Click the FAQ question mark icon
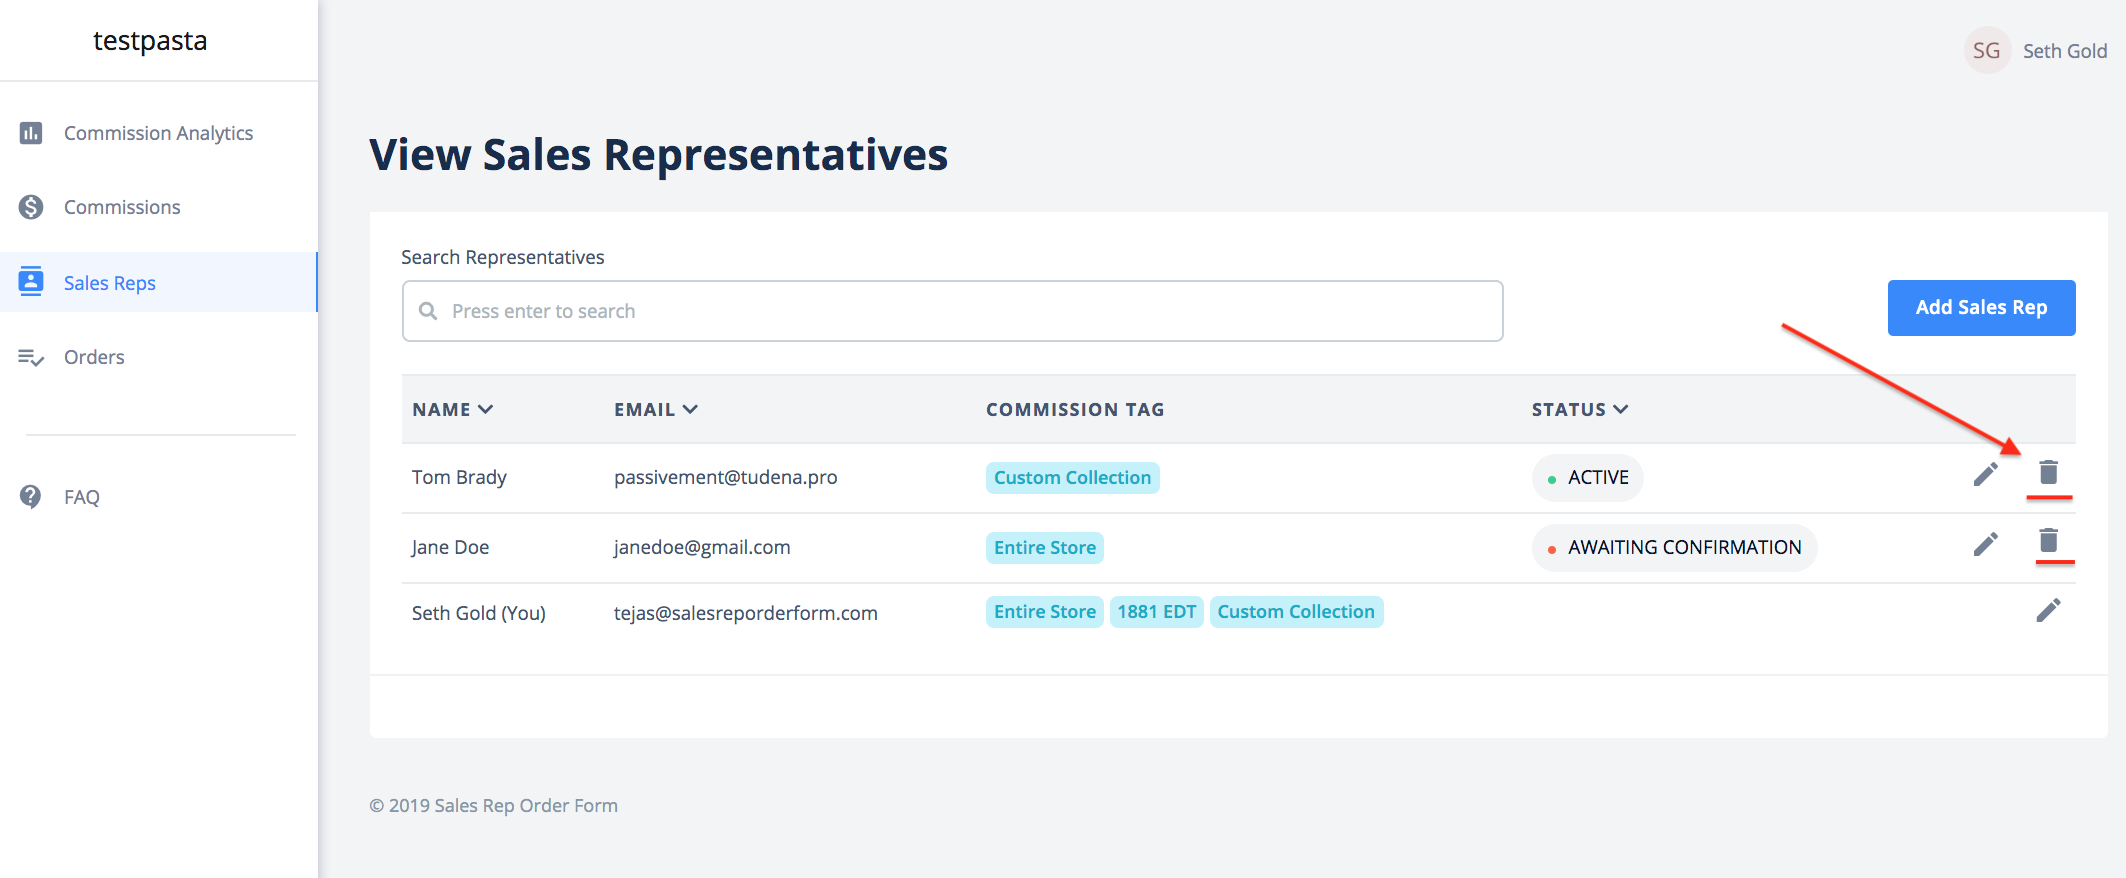 [x=31, y=496]
